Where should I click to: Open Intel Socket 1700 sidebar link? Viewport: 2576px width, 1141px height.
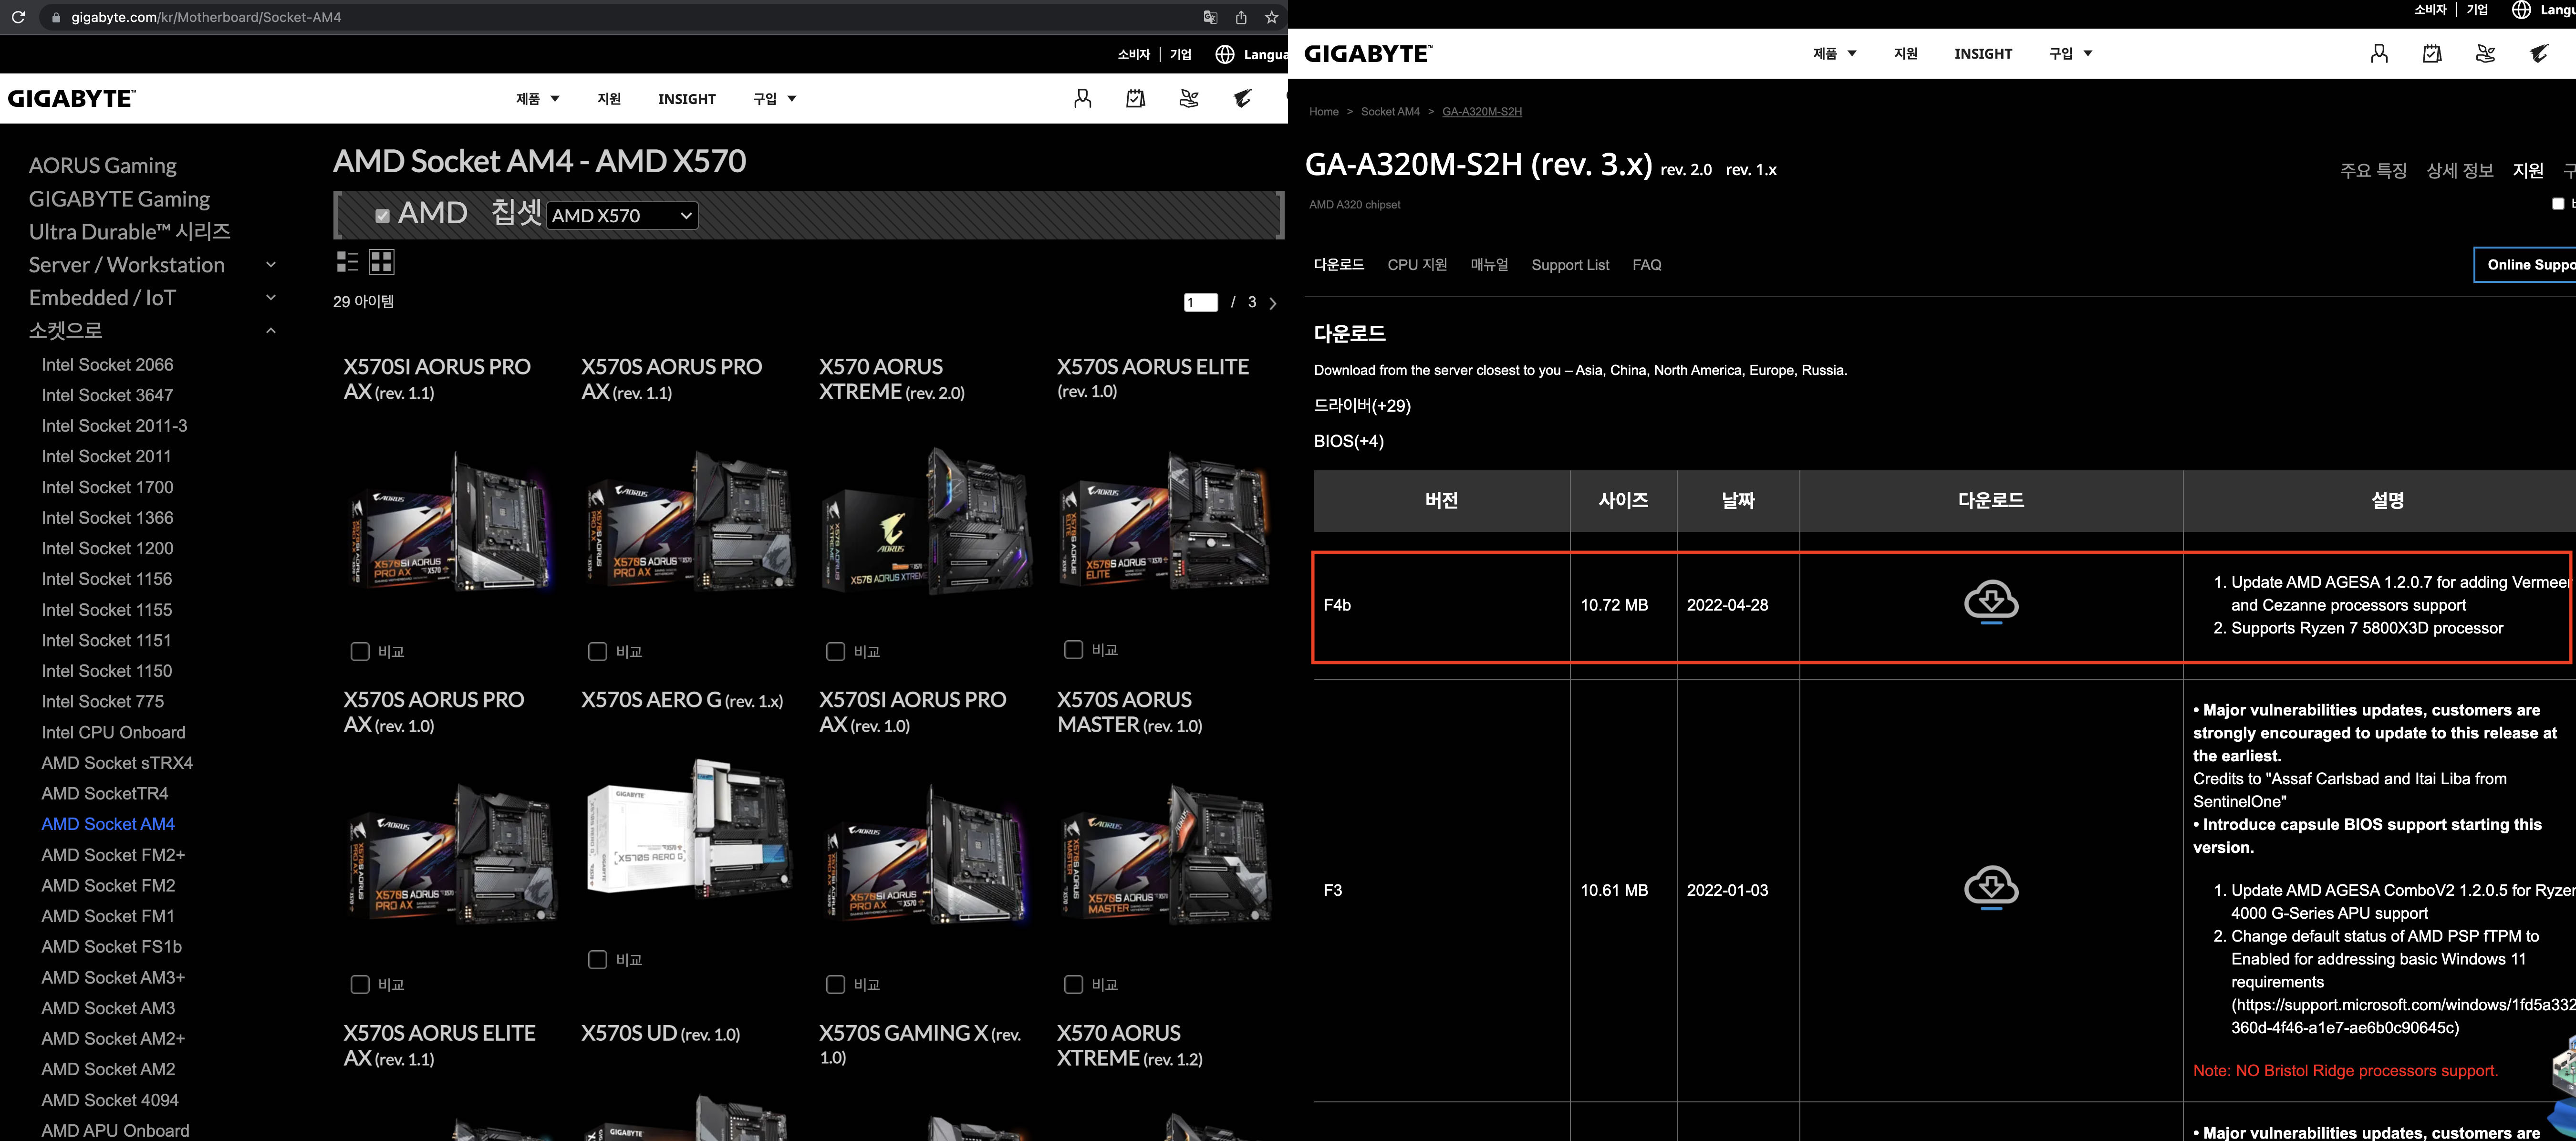point(107,487)
